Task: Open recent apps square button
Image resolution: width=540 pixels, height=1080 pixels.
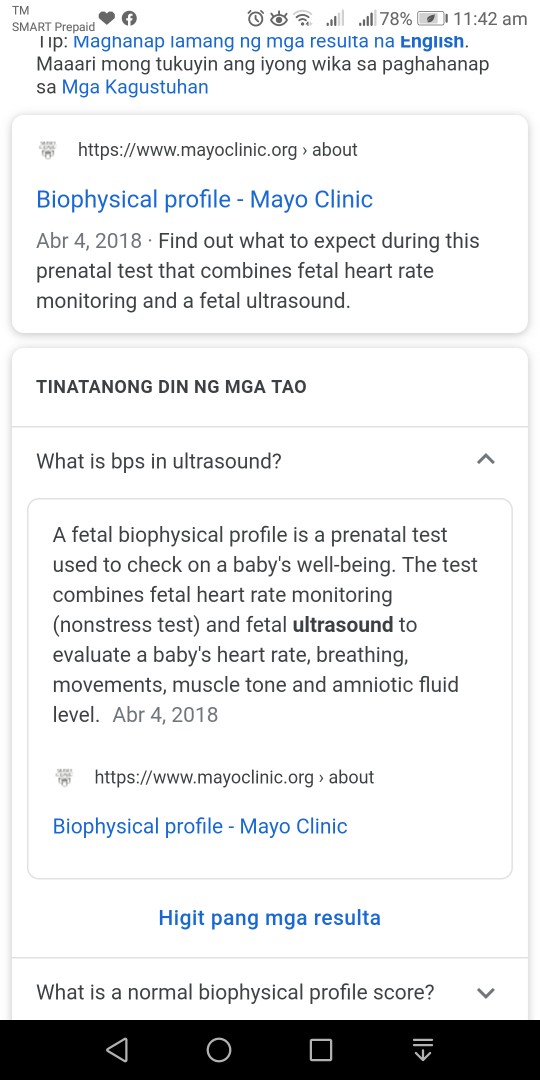Action: click(321, 1050)
